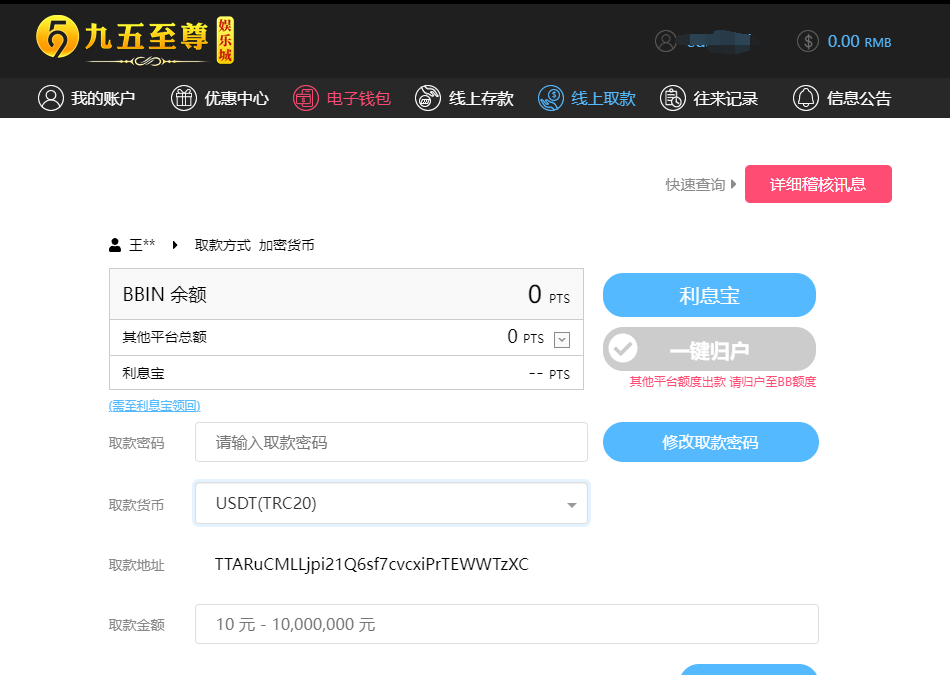Switch to 线上存款 menu

(x=464, y=98)
